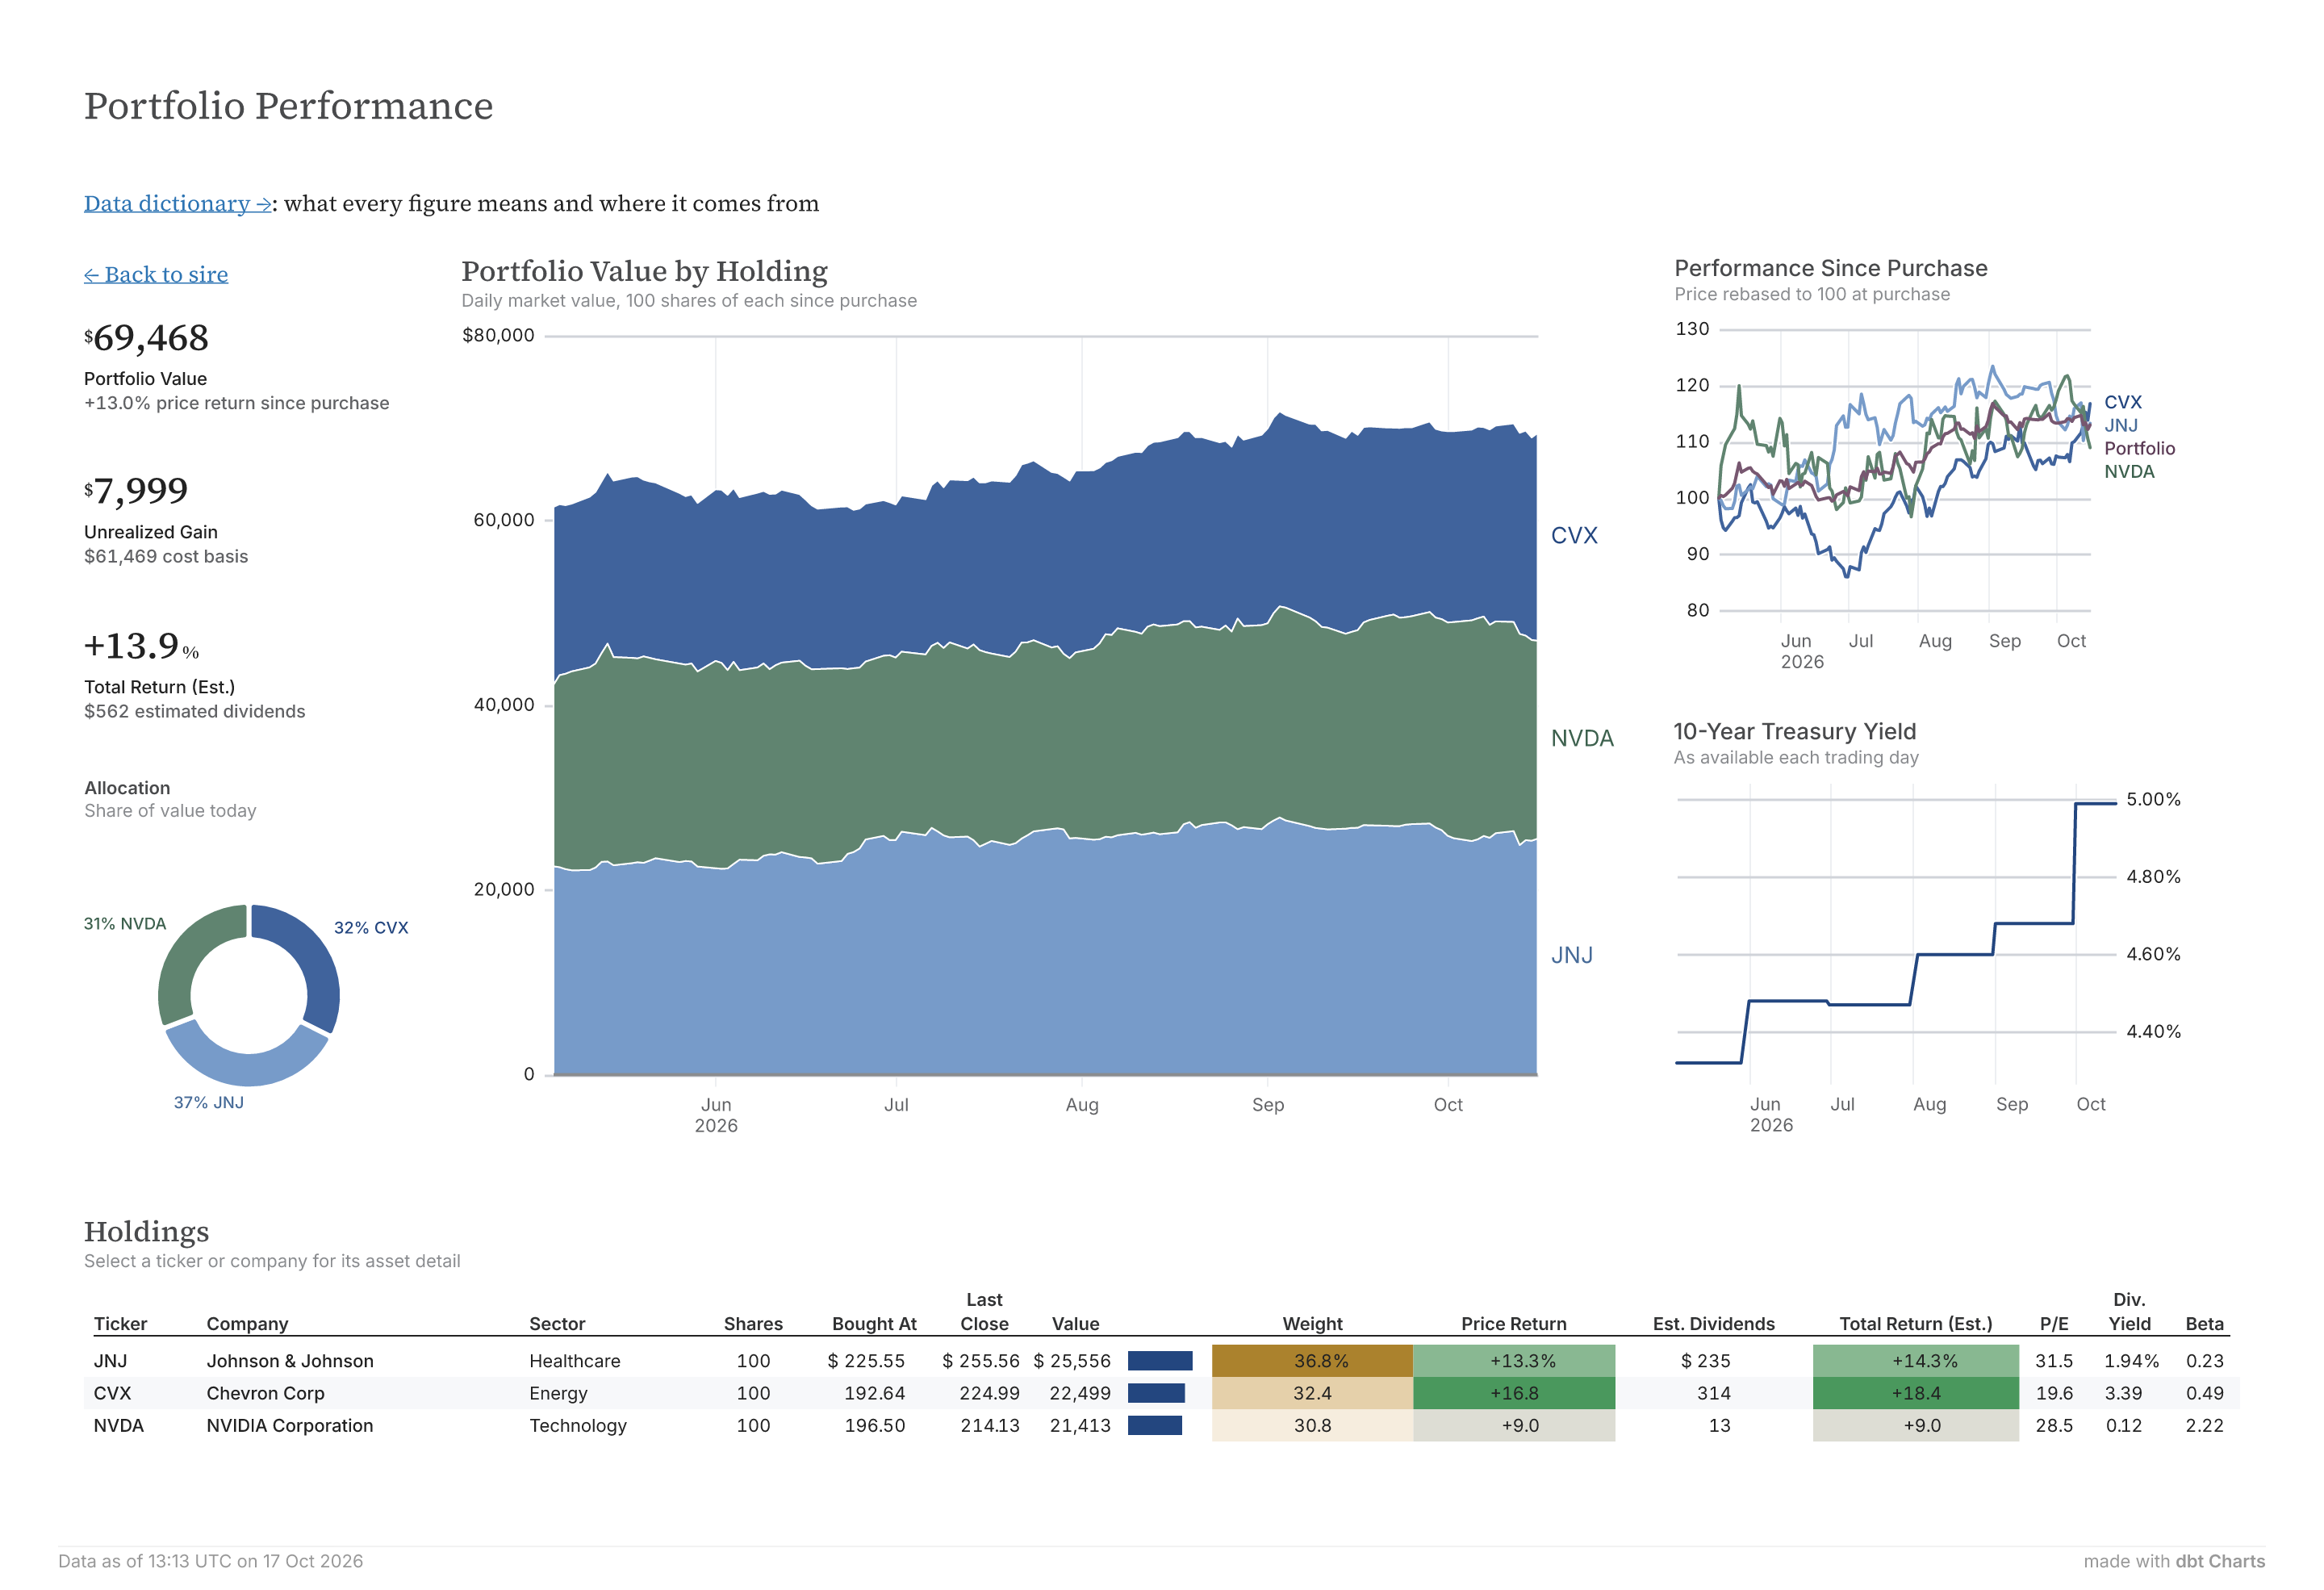Open Johnson & Johnson company detail

(290, 1361)
